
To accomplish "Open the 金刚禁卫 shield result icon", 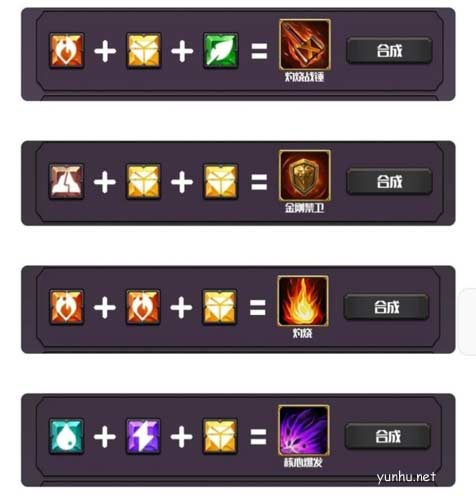I will click(305, 175).
